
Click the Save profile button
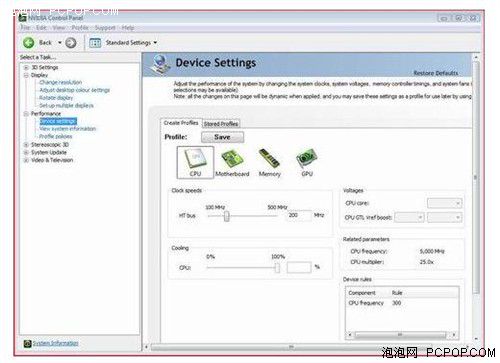[x=222, y=137]
